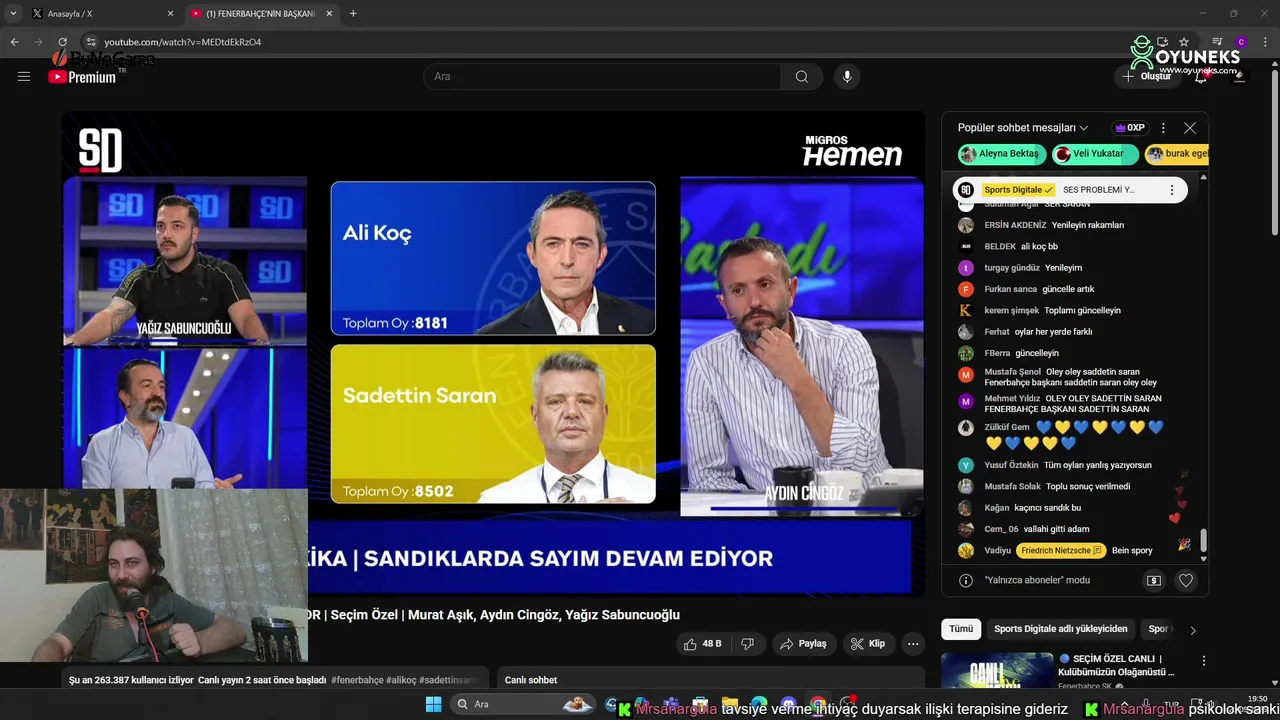Viewport: 1280px width, 720px height.
Task: Start voice search with the microphone
Action: [x=847, y=76]
